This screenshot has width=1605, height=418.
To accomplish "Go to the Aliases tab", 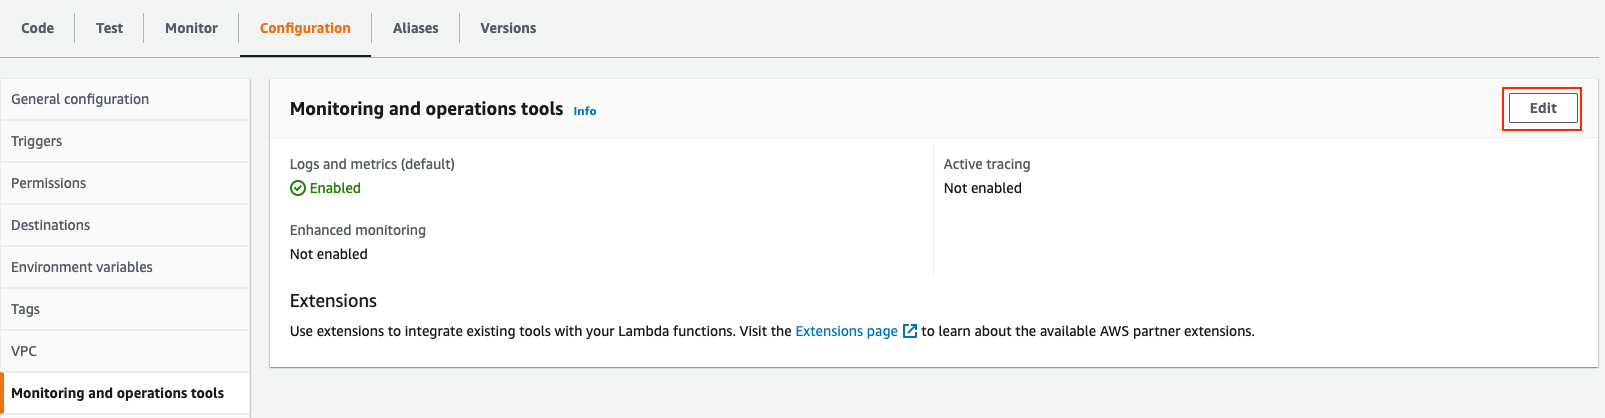I will point(415,28).
